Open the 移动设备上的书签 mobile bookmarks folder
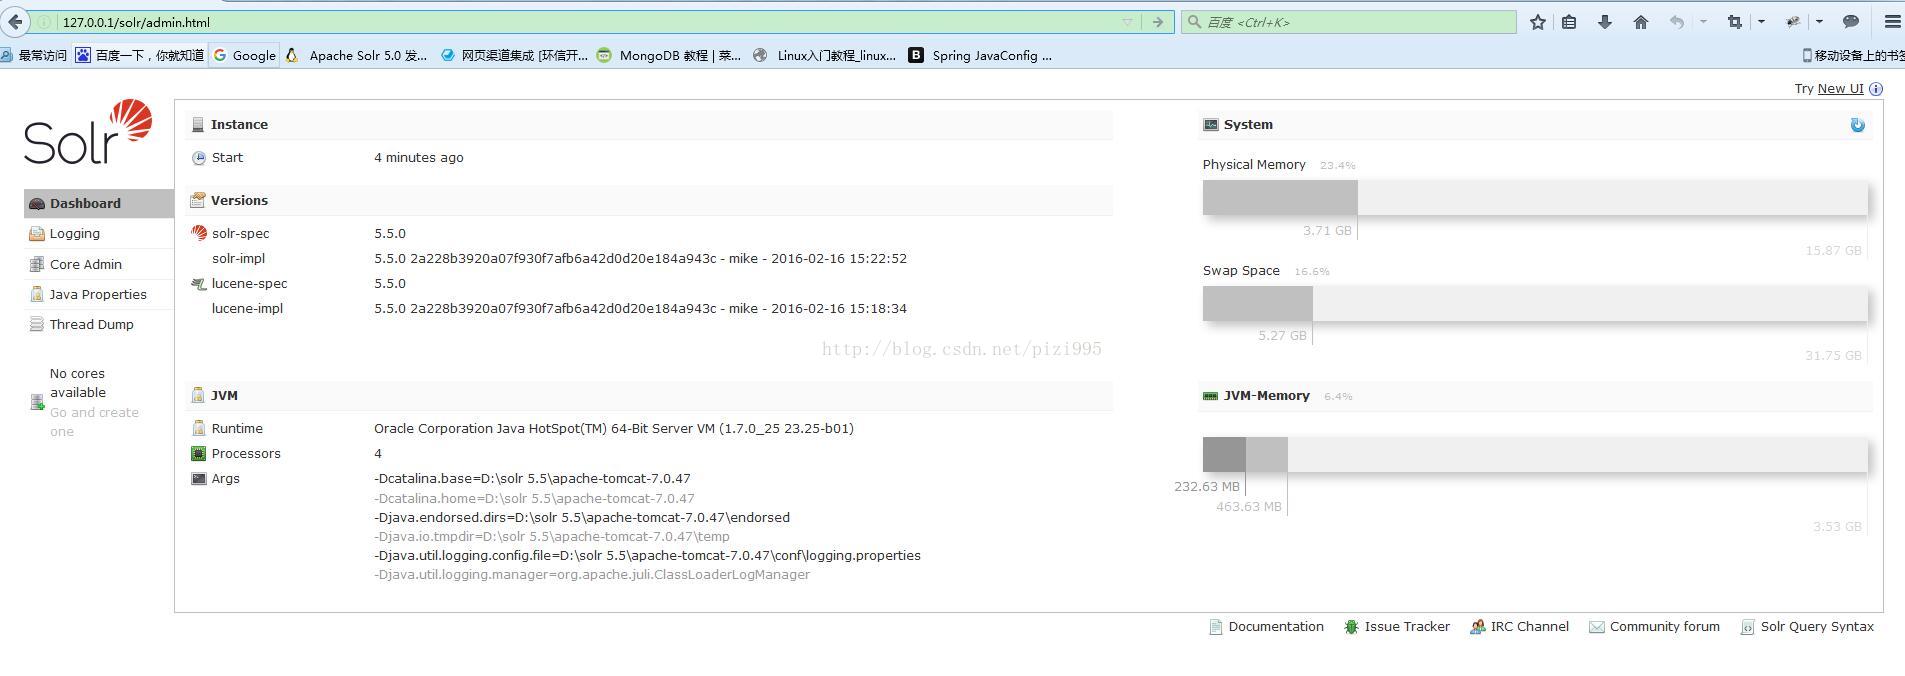The height and width of the screenshot is (676, 1905). [1853, 56]
